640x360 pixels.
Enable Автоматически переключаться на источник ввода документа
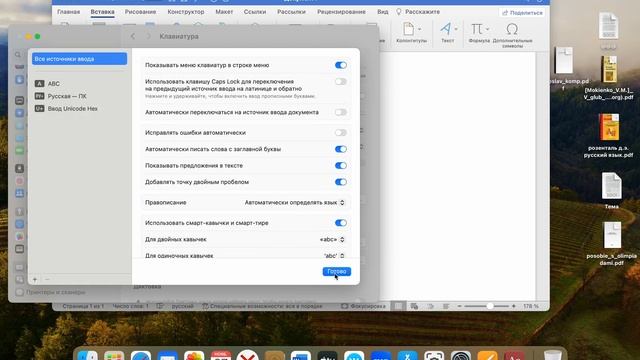pos(340,112)
